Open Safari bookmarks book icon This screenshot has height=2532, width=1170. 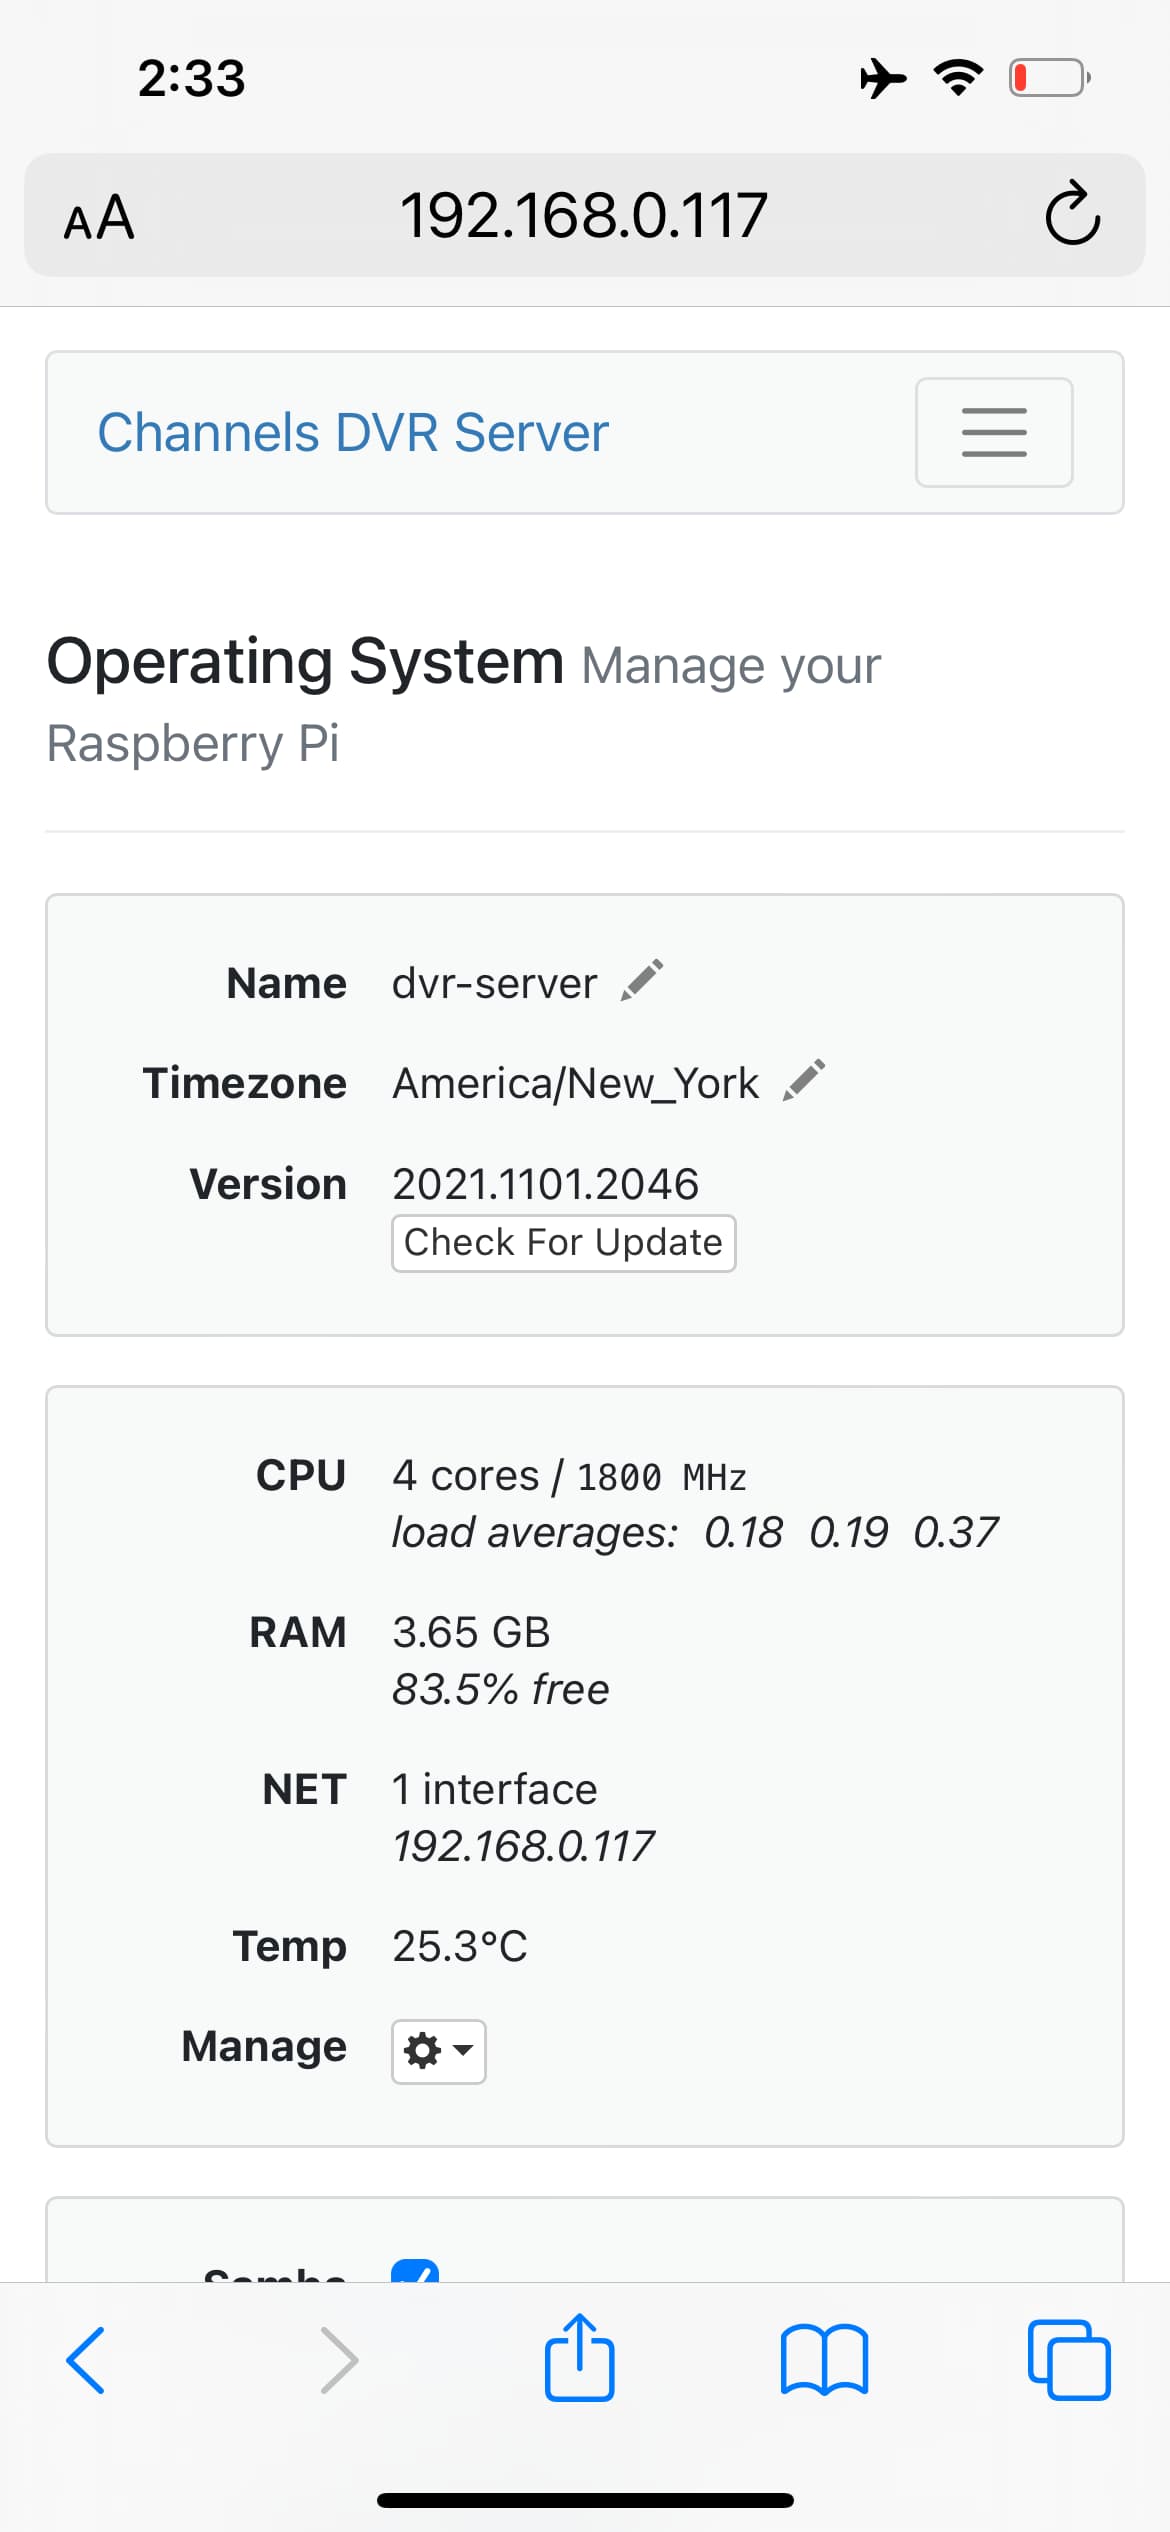tap(824, 2360)
